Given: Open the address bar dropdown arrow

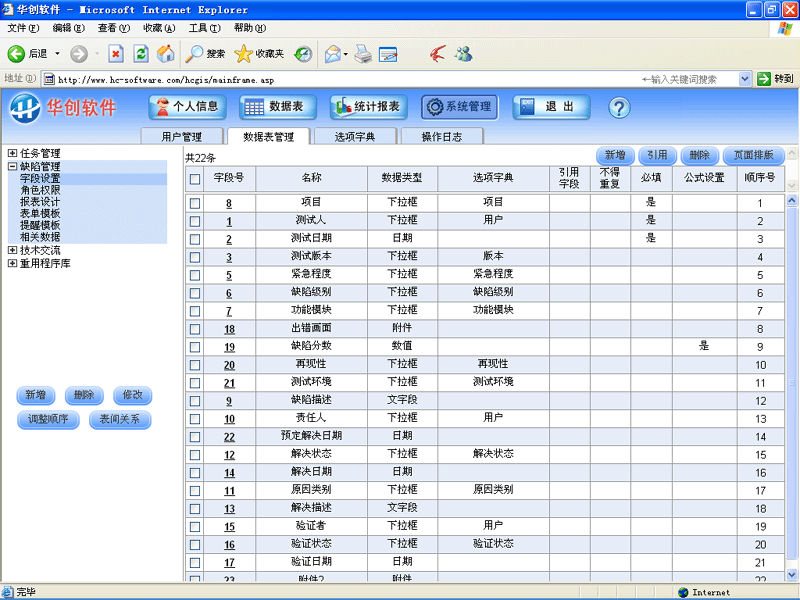Looking at the screenshot, I should click(x=744, y=79).
